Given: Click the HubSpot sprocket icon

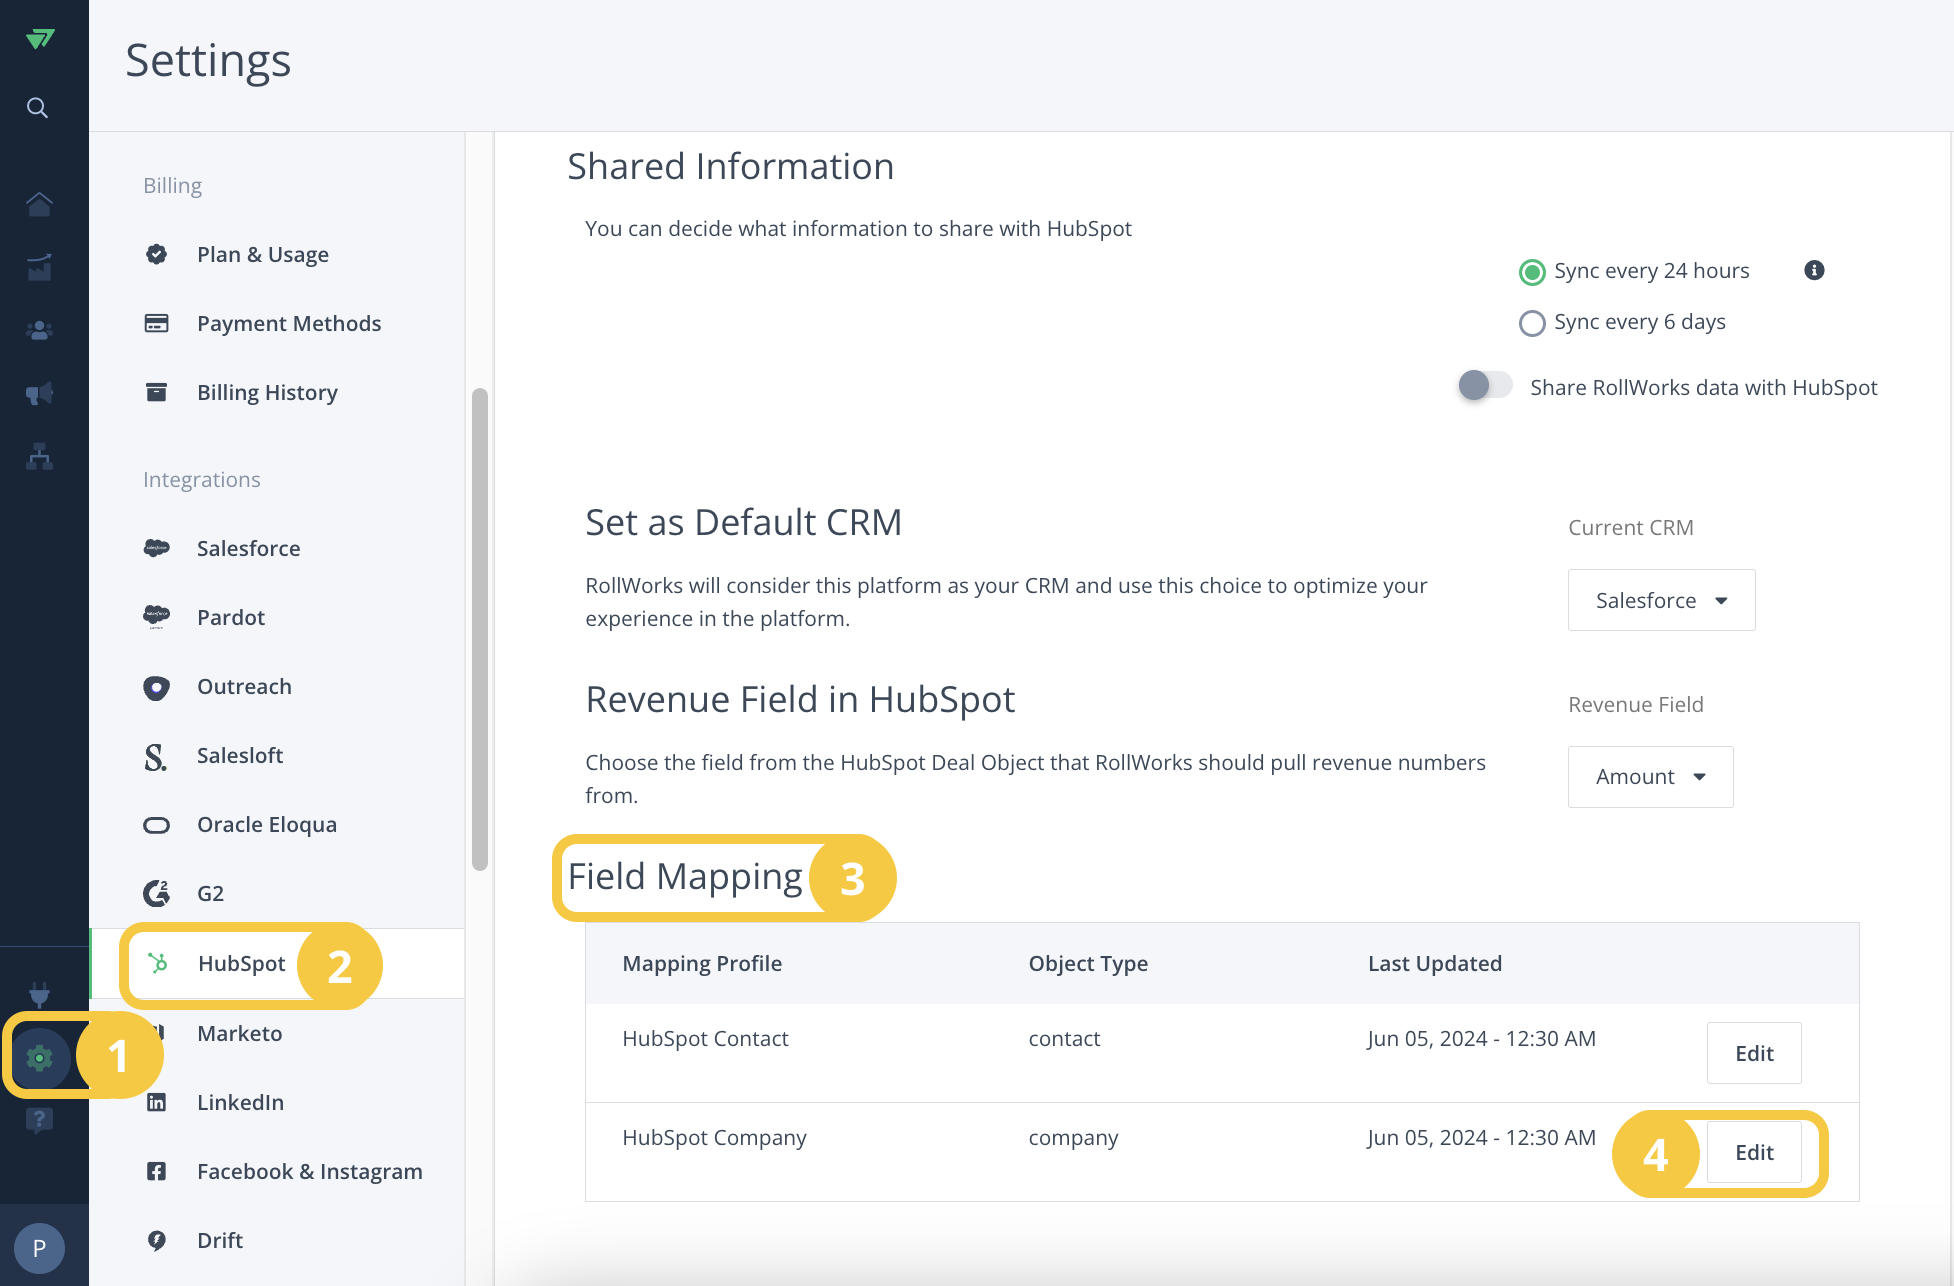Looking at the screenshot, I should coord(158,963).
